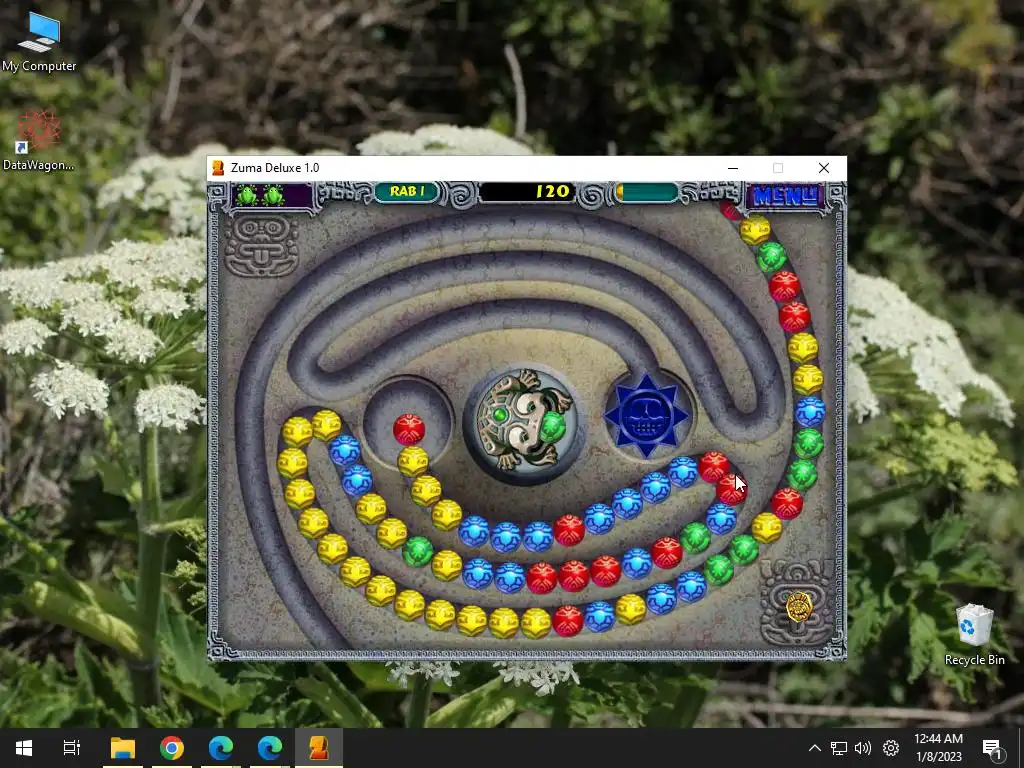This screenshot has height=768, width=1024.
Task: Open File Explorer from taskbar
Action: (122, 748)
